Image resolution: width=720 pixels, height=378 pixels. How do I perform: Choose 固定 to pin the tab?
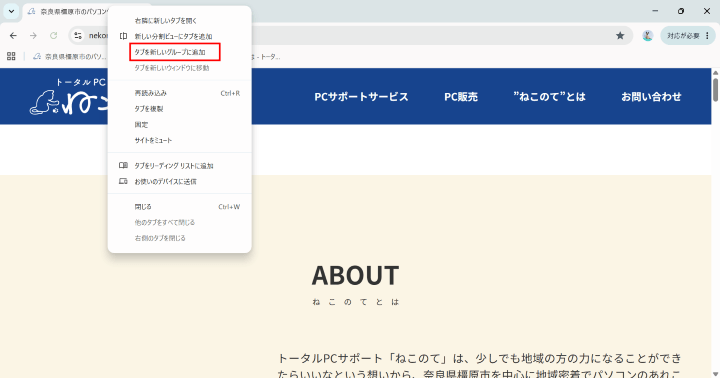(179, 124)
